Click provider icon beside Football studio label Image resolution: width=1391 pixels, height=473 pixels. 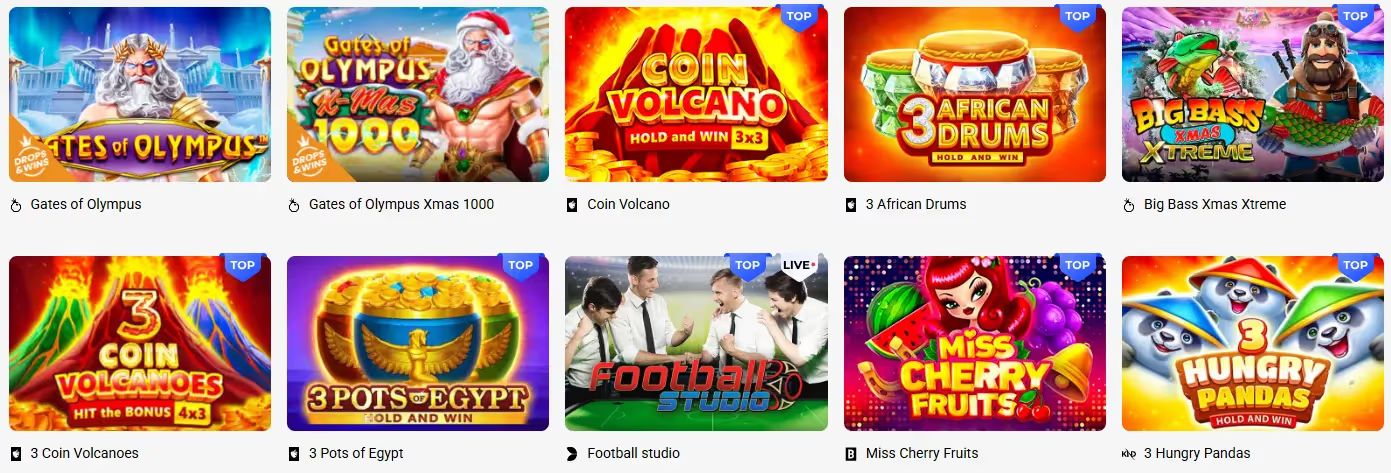572,454
